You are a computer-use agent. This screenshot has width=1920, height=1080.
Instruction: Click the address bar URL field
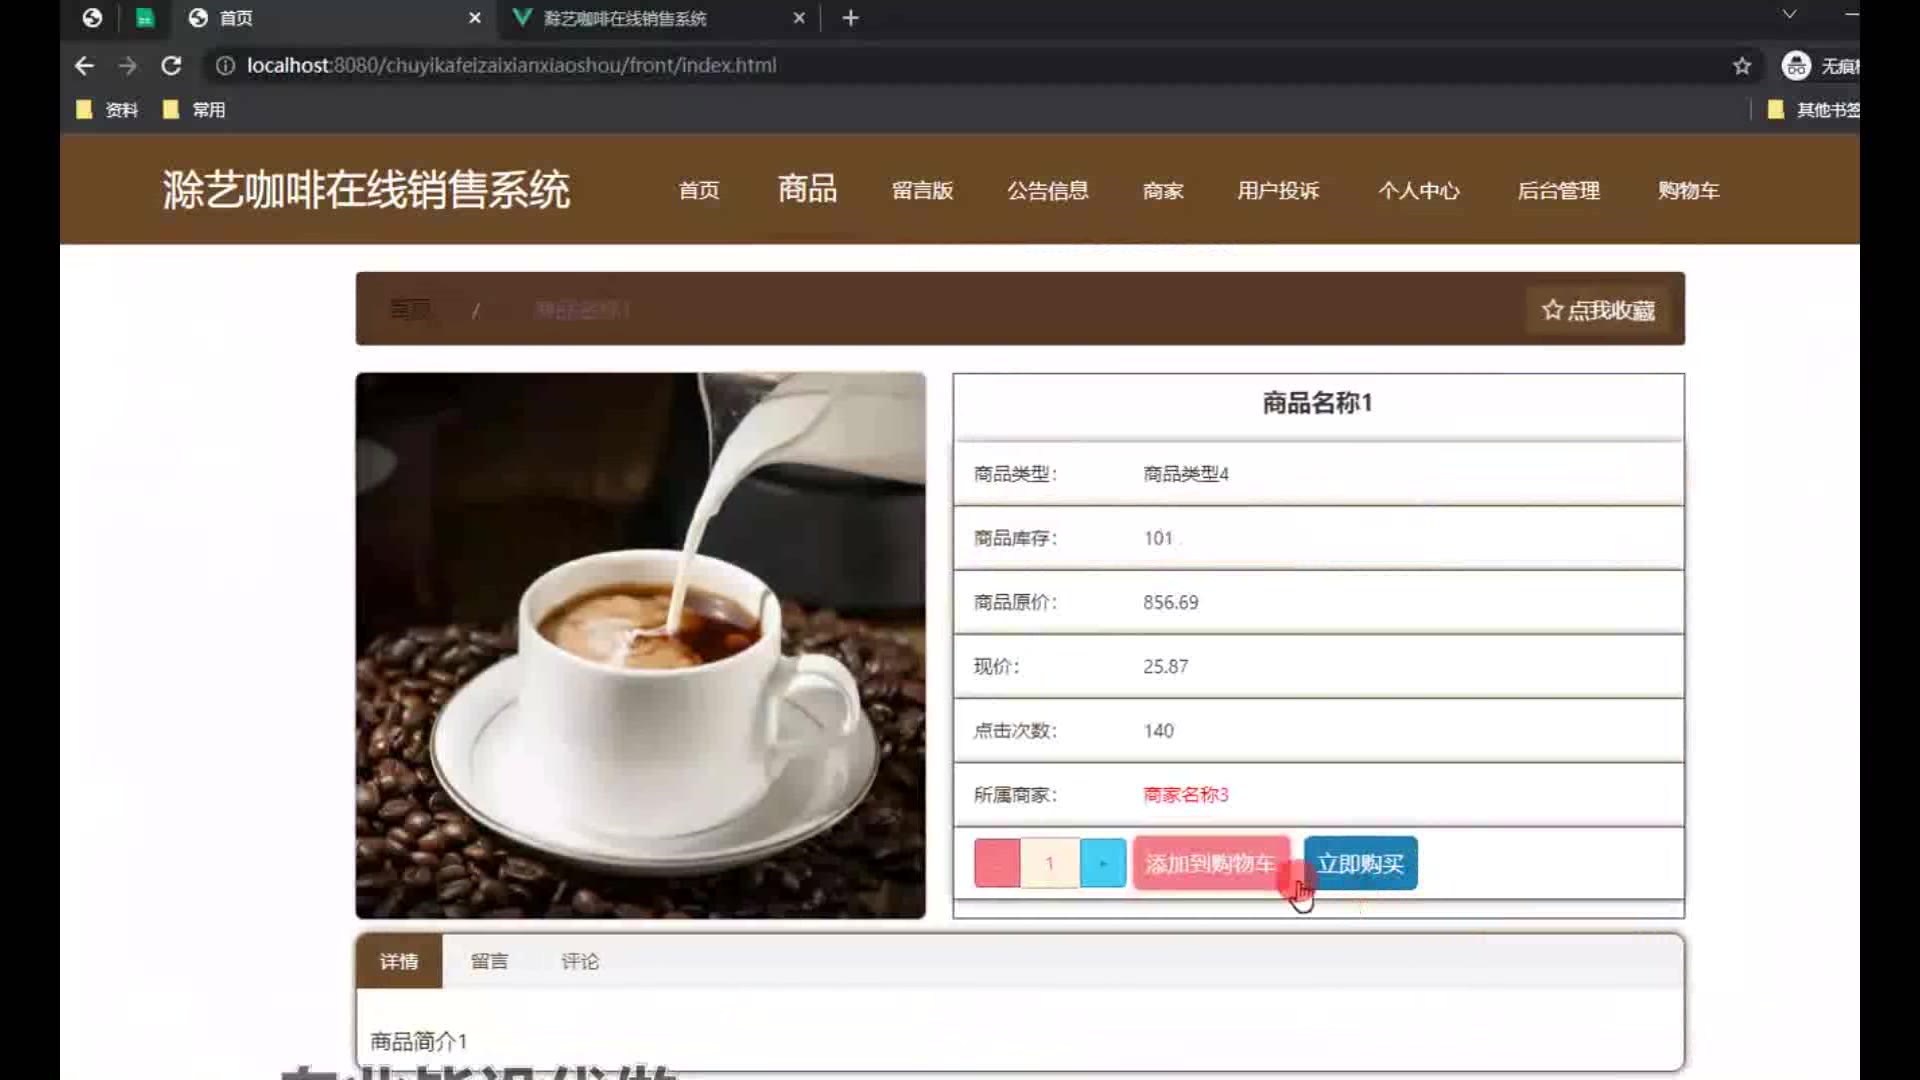(980, 66)
